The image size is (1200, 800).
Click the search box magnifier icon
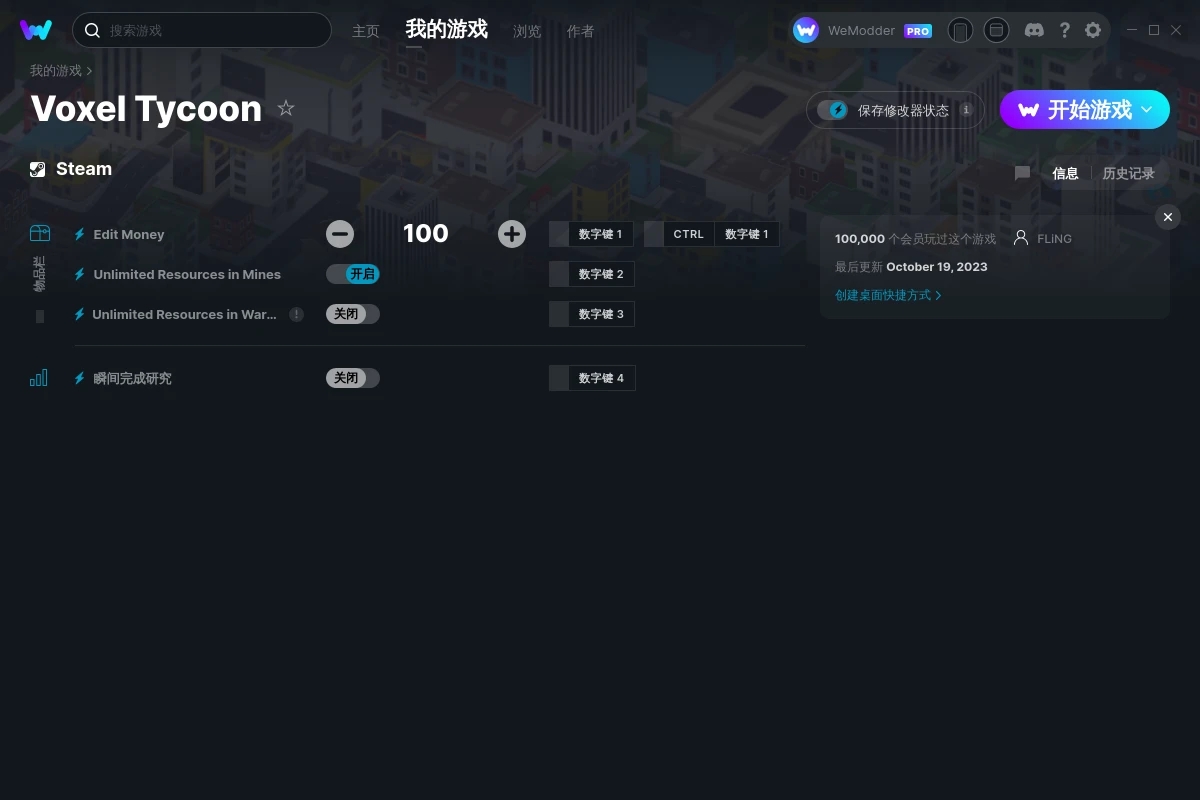92,30
